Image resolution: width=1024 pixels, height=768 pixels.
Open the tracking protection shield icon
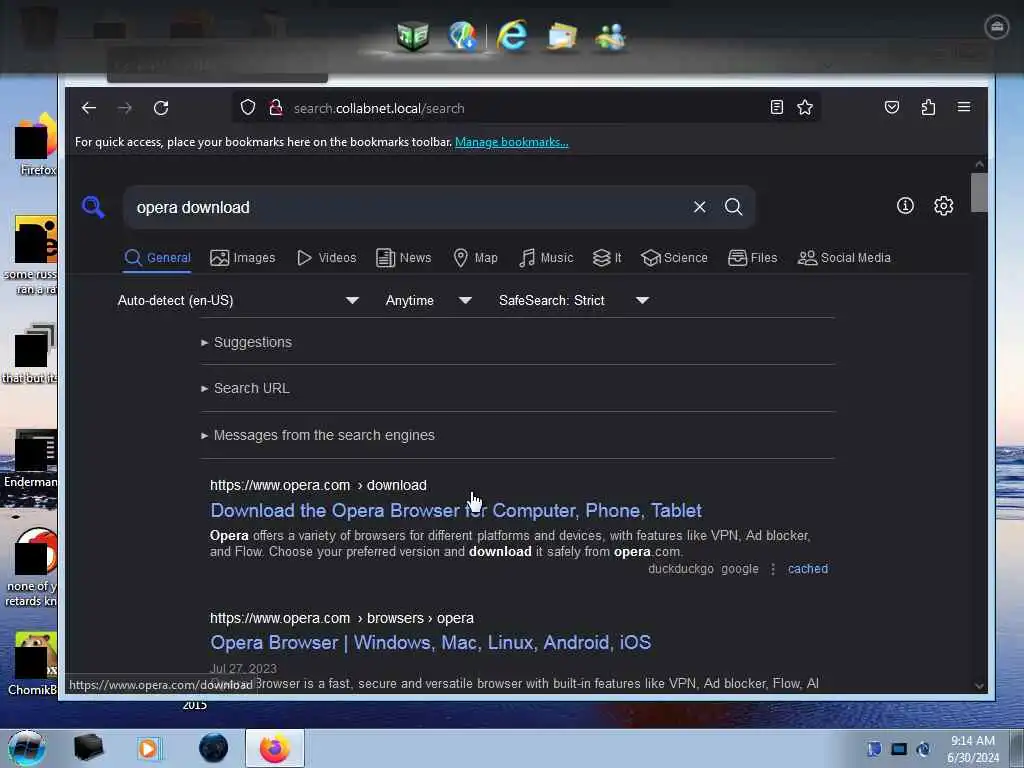(x=248, y=107)
